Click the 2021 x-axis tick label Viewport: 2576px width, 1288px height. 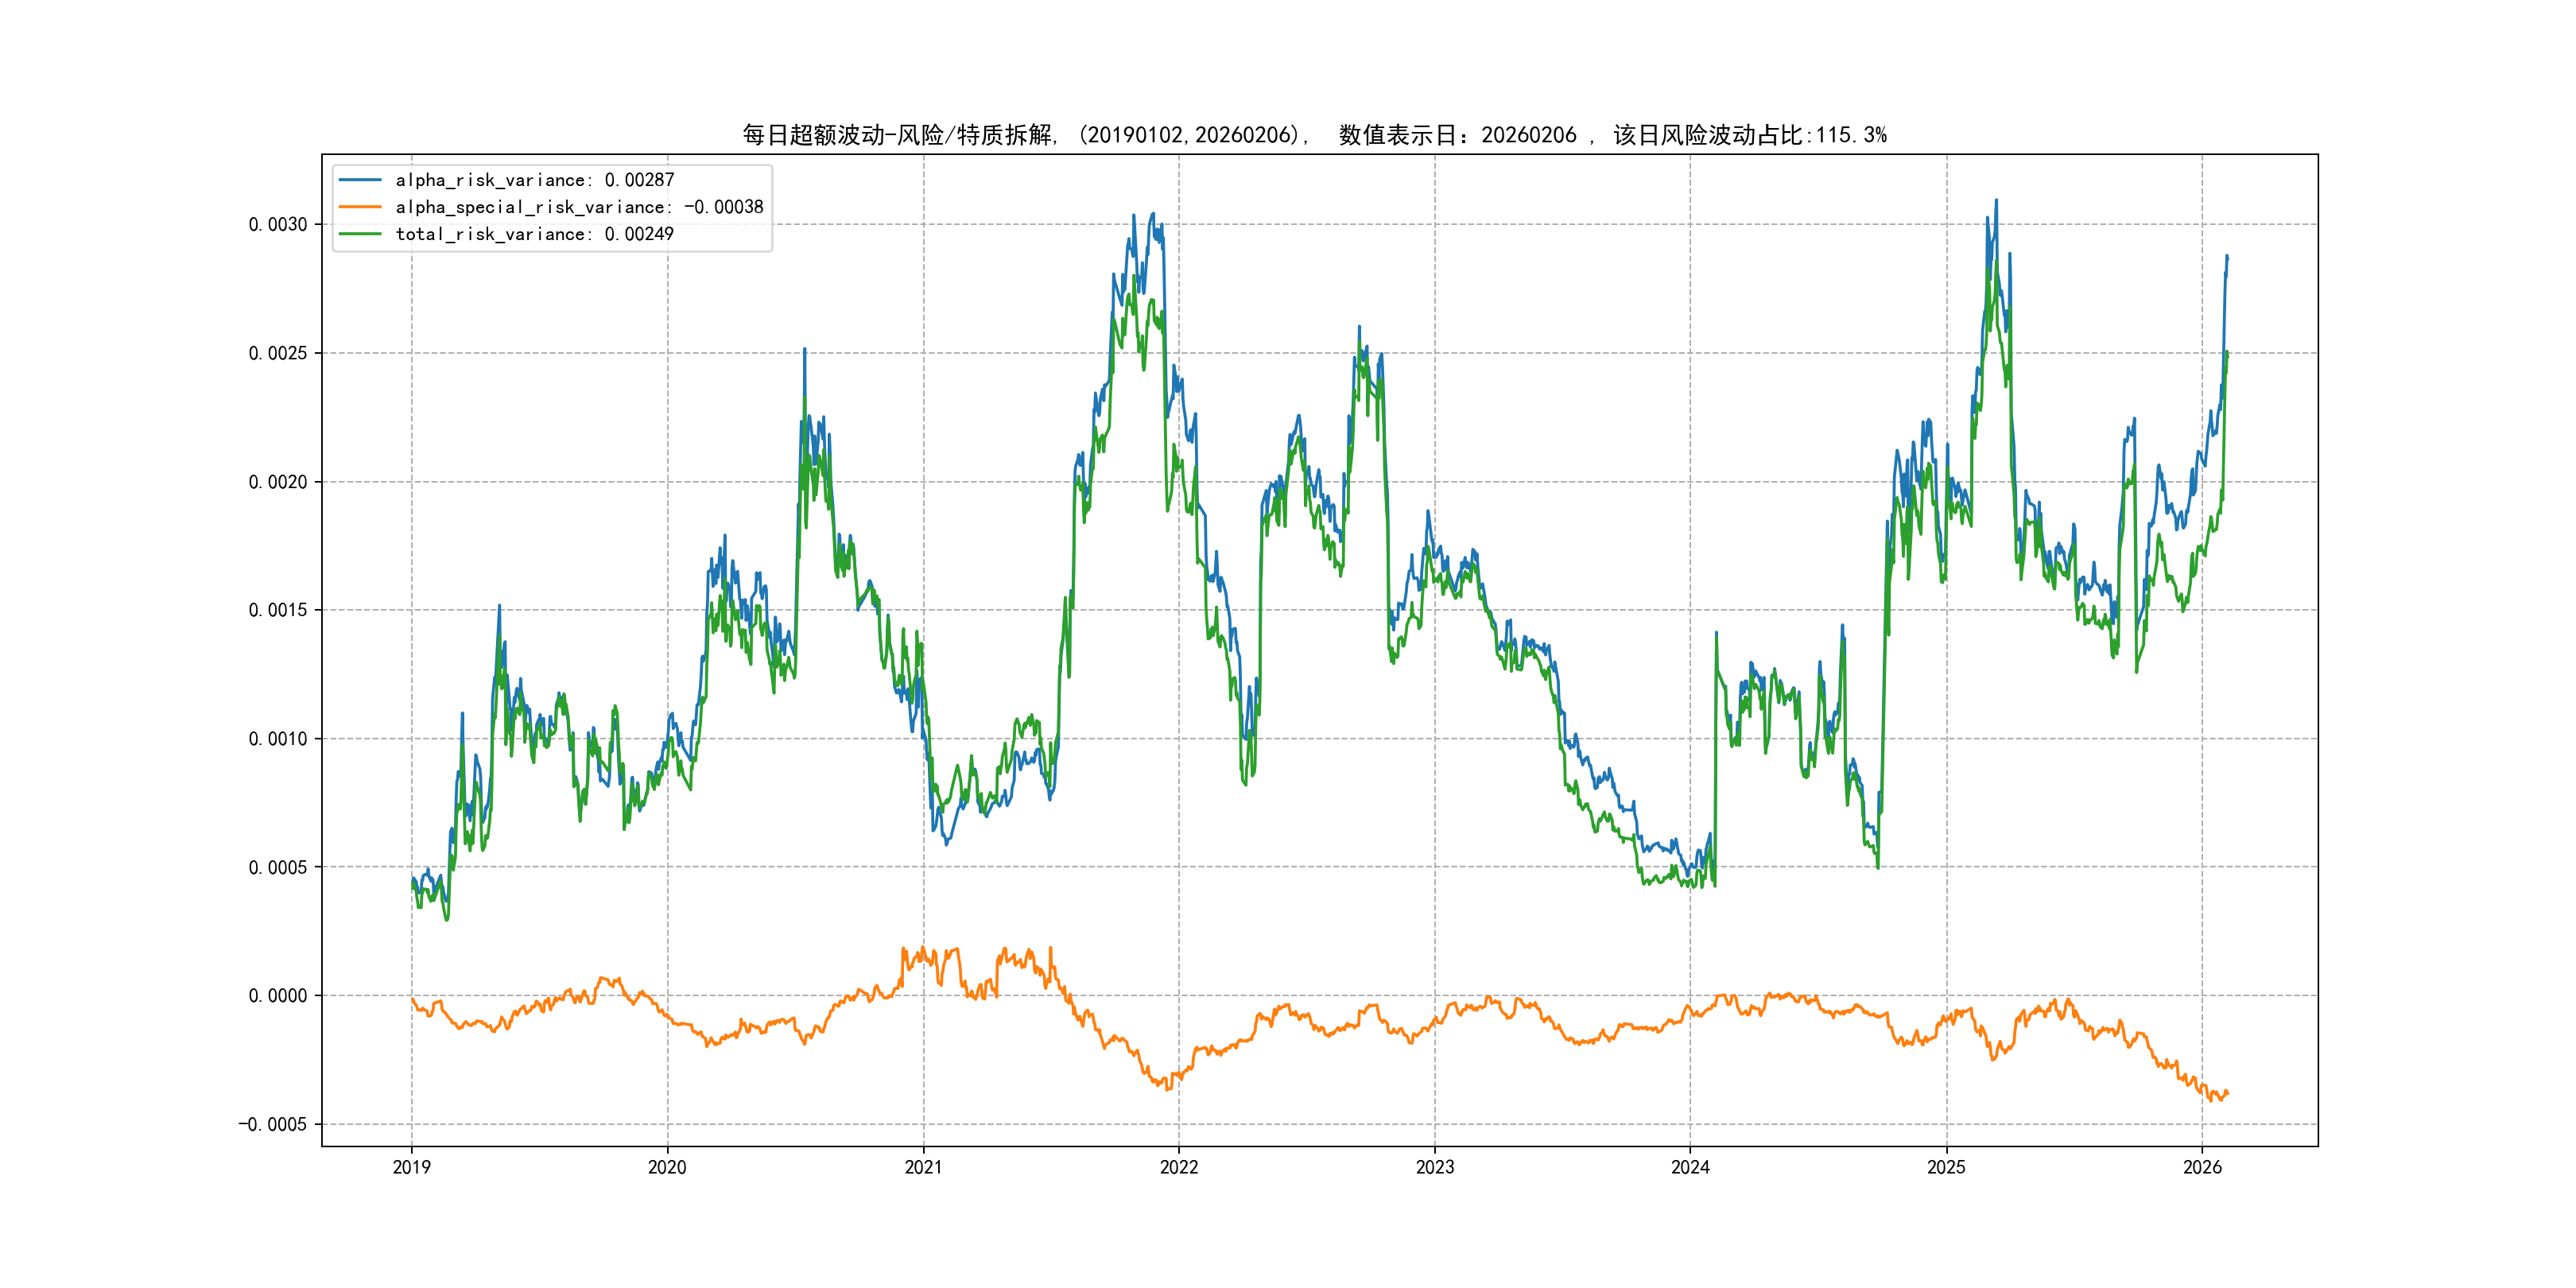click(923, 1167)
